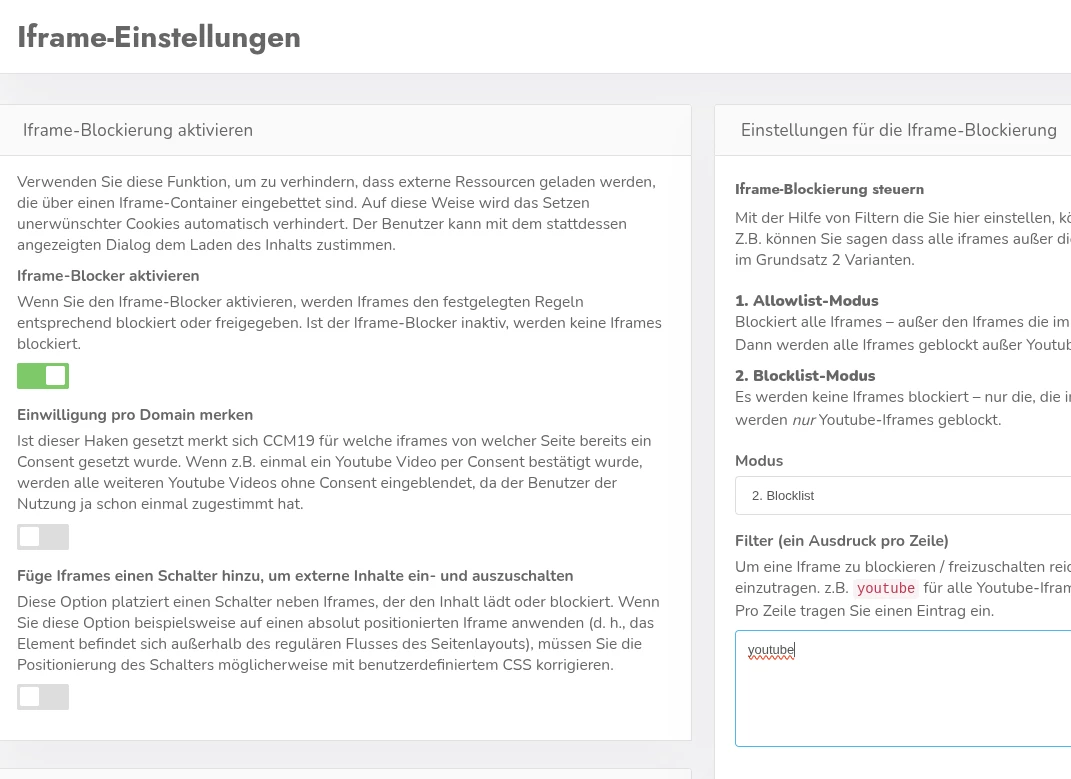Click the word youtube in the filter textarea
This screenshot has width=1071, height=779.
pos(770,651)
